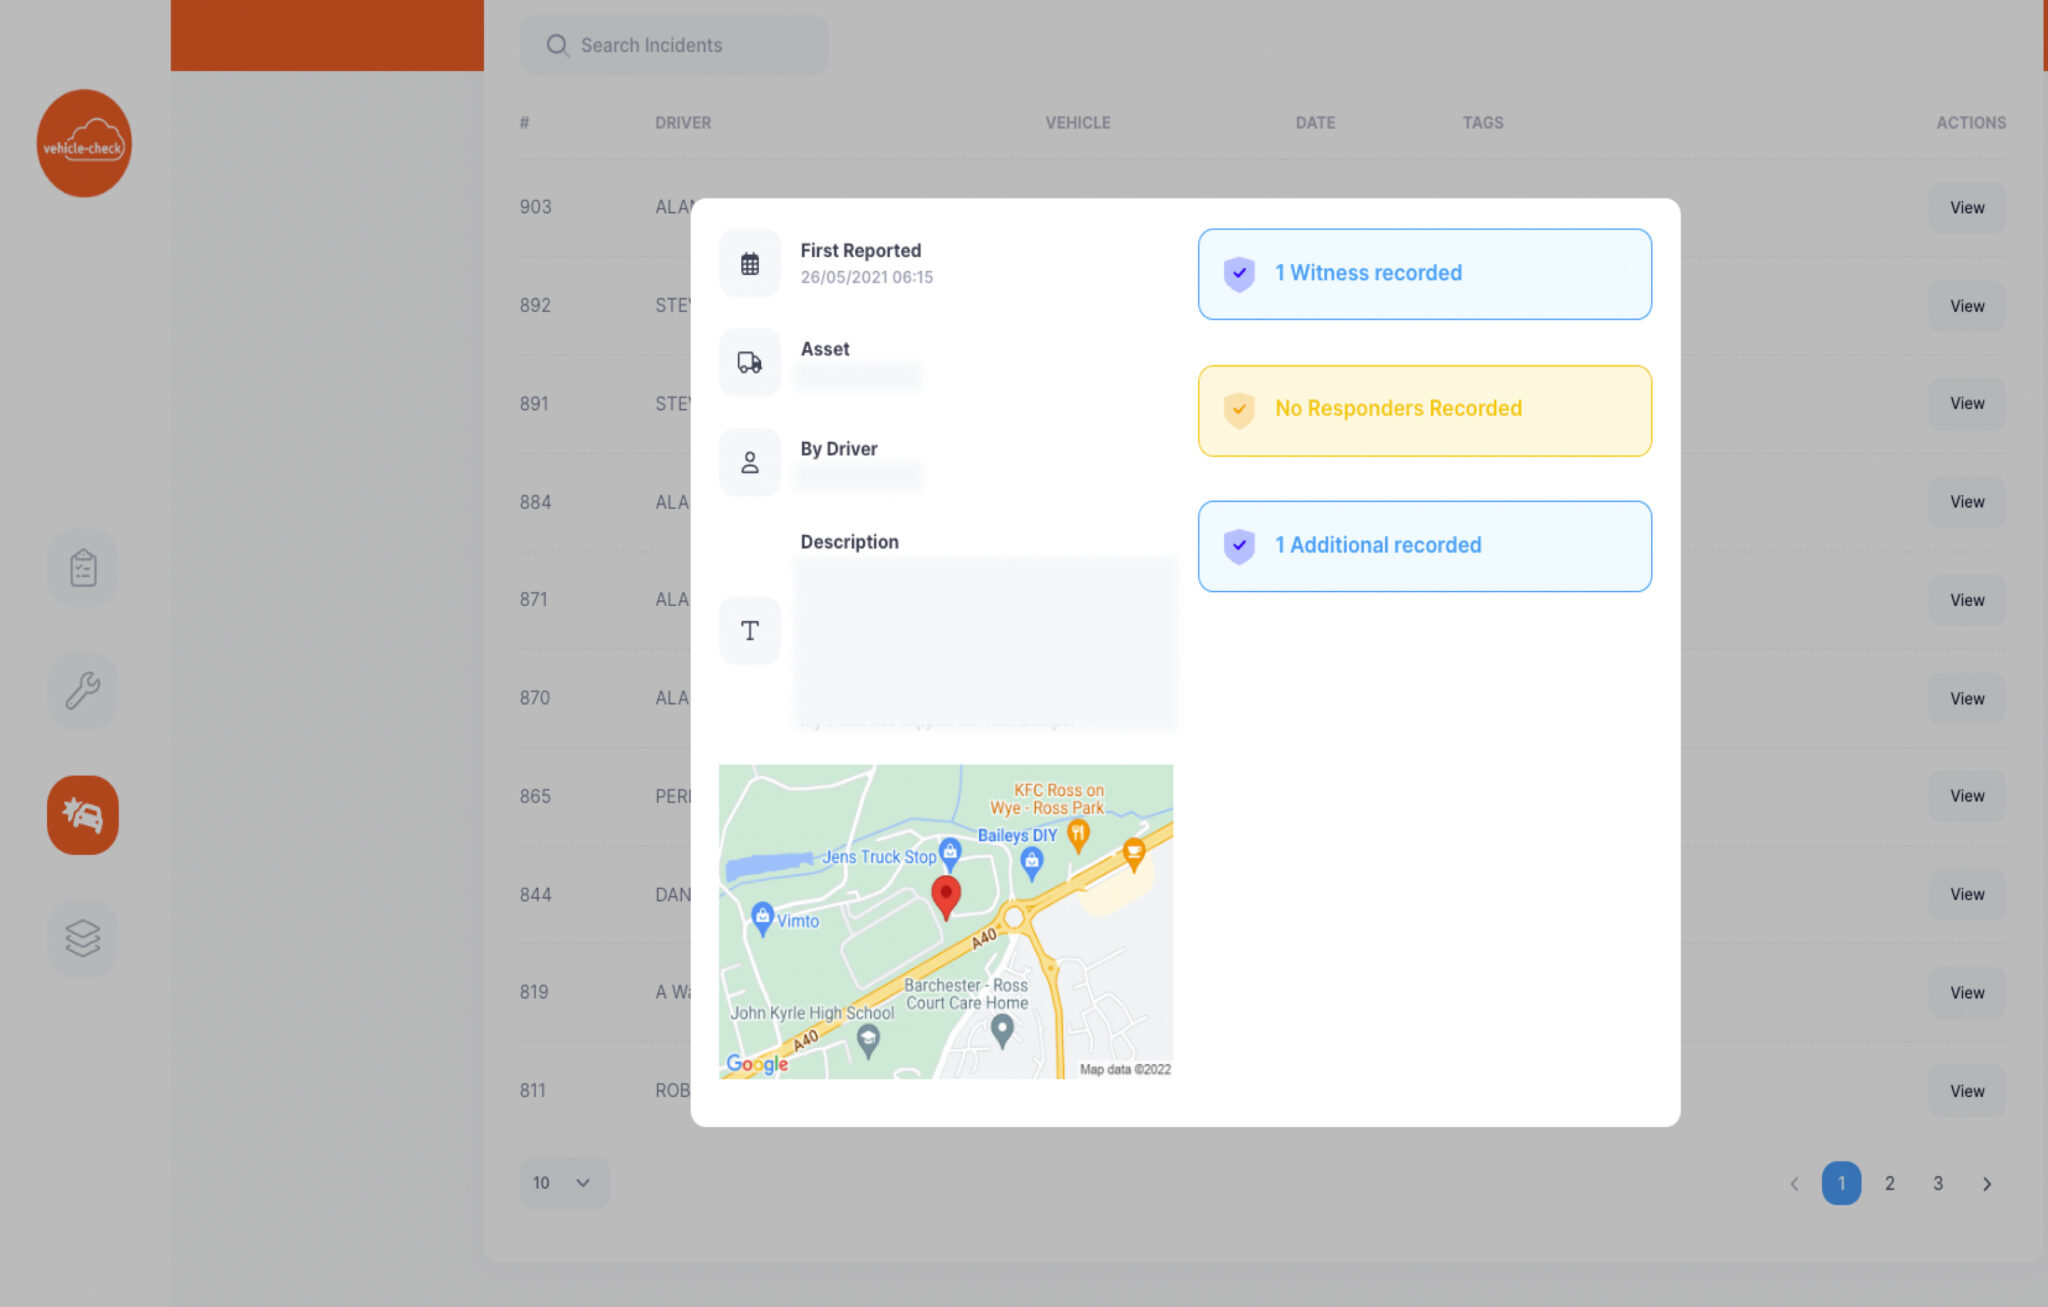Expand the rows per page dropdown showing 10
The width and height of the screenshot is (2048, 1307).
click(565, 1183)
